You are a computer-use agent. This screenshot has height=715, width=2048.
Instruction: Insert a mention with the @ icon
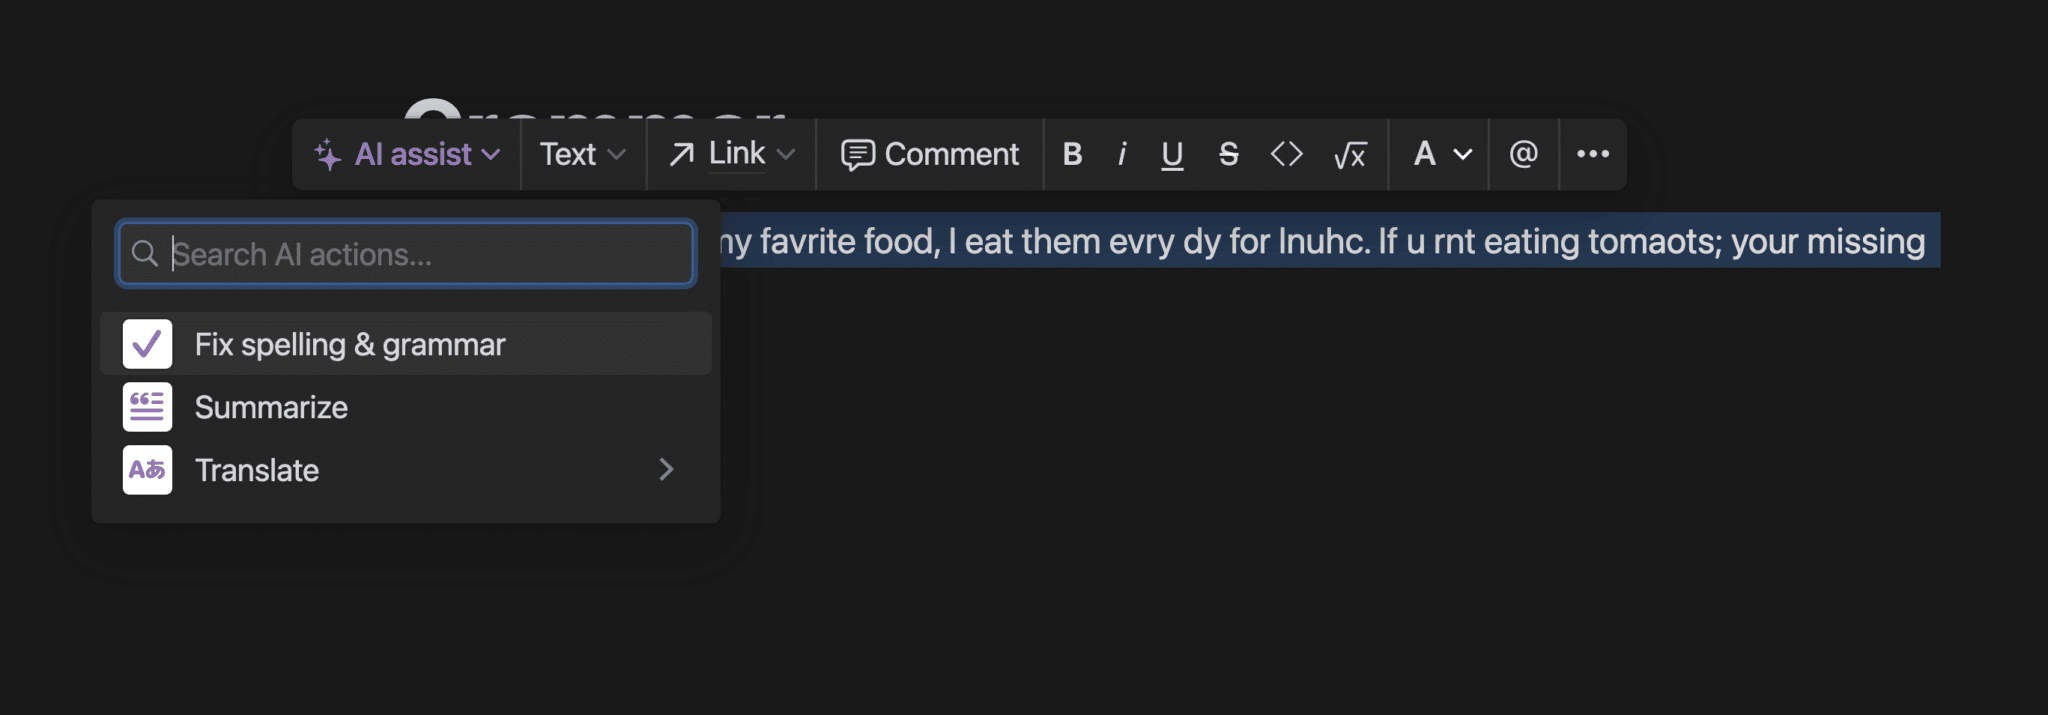tap(1523, 154)
